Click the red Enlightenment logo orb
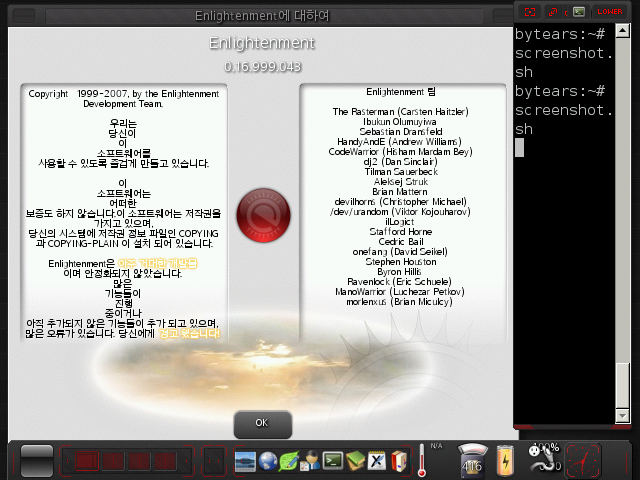This screenshot has width=640, height=480. click(x=263, y=215)
